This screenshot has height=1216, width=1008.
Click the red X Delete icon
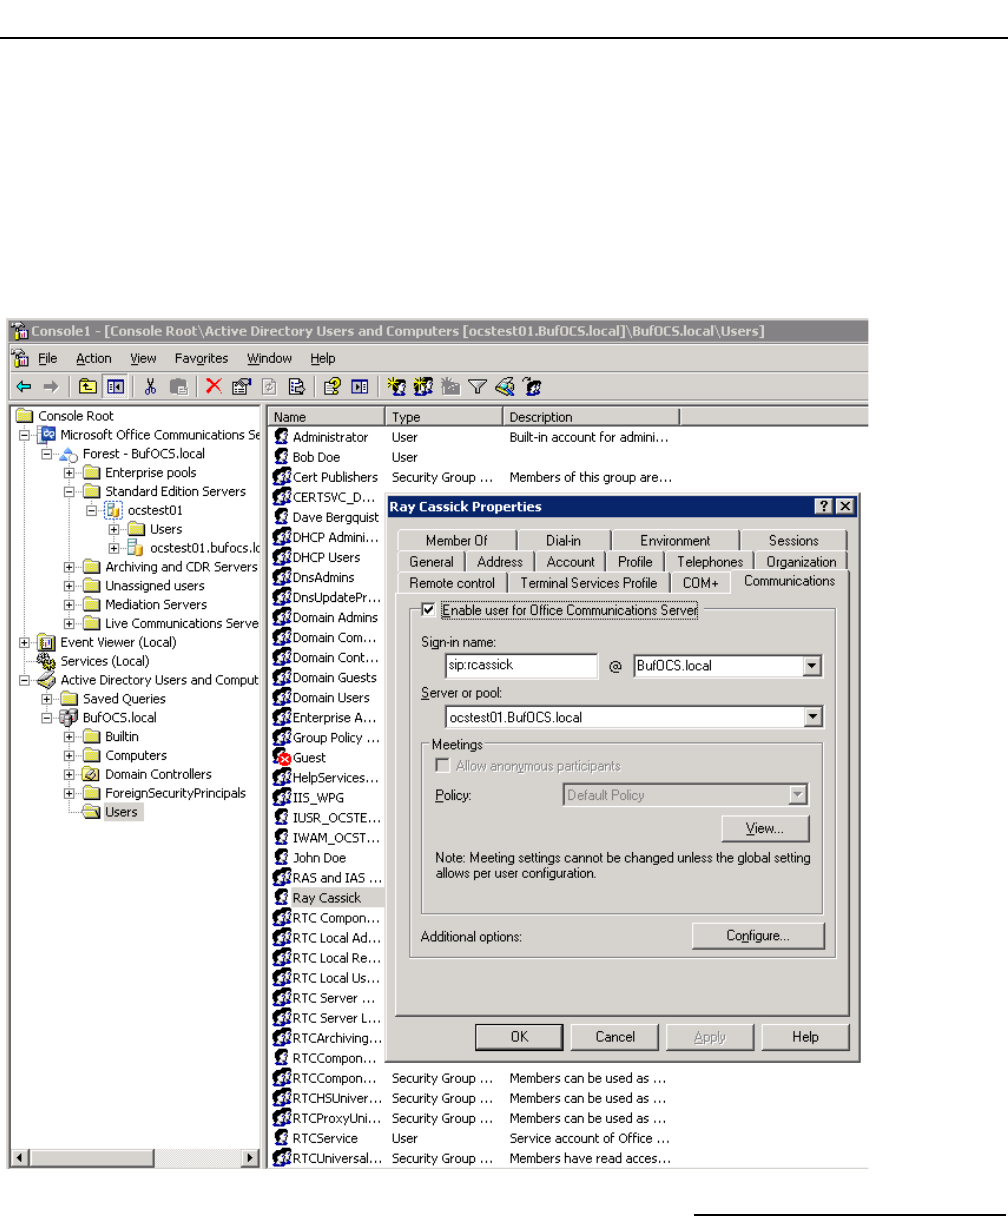(x=213, y=386)
